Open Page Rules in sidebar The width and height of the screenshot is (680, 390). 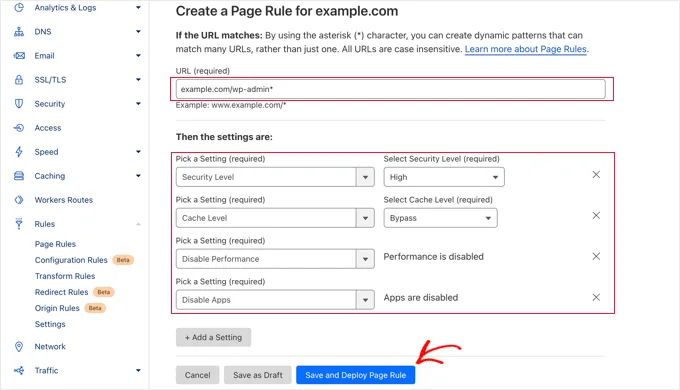(55, 244)
